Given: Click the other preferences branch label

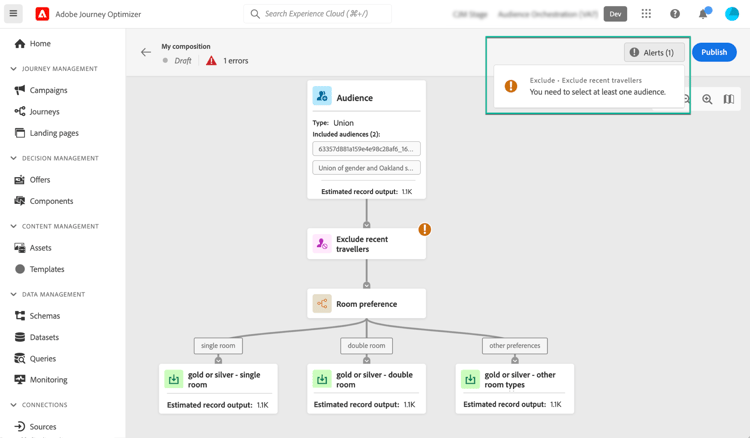Looking at the screenshot, I should [x=515, y=346].
